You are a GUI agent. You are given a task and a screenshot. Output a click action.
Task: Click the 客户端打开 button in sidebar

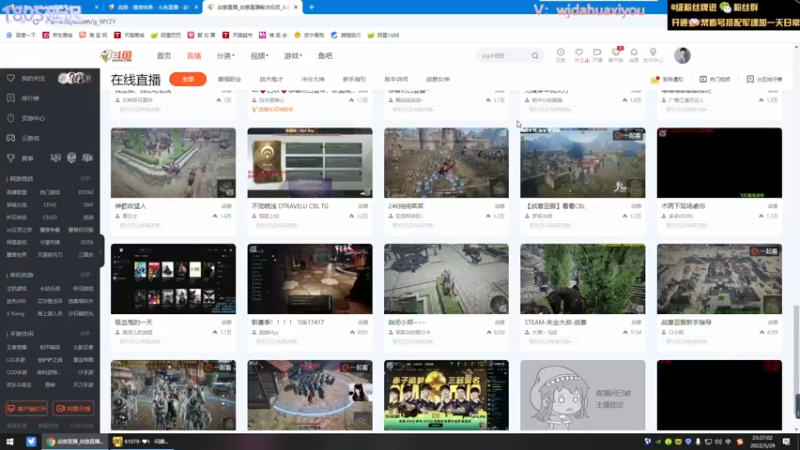pos(27,409)
